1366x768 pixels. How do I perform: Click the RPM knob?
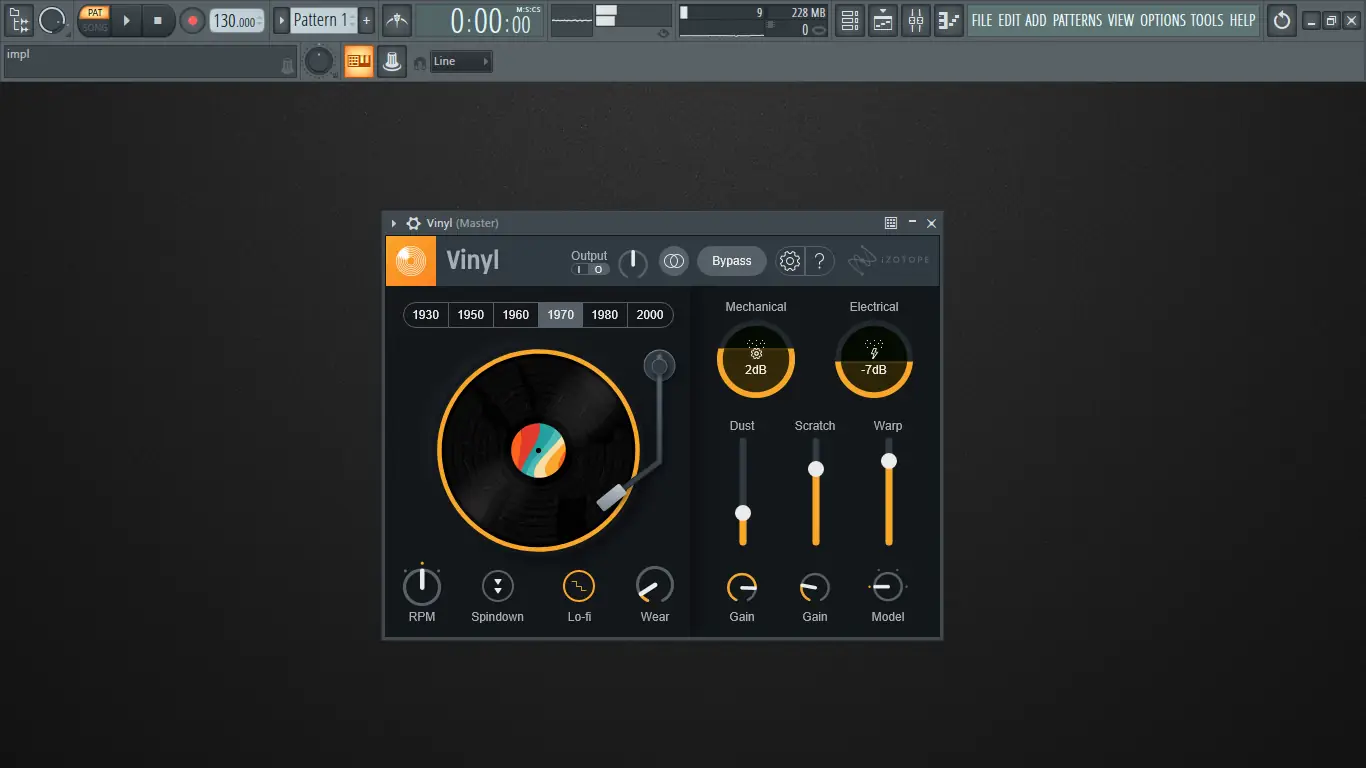(x=422, y=586)
